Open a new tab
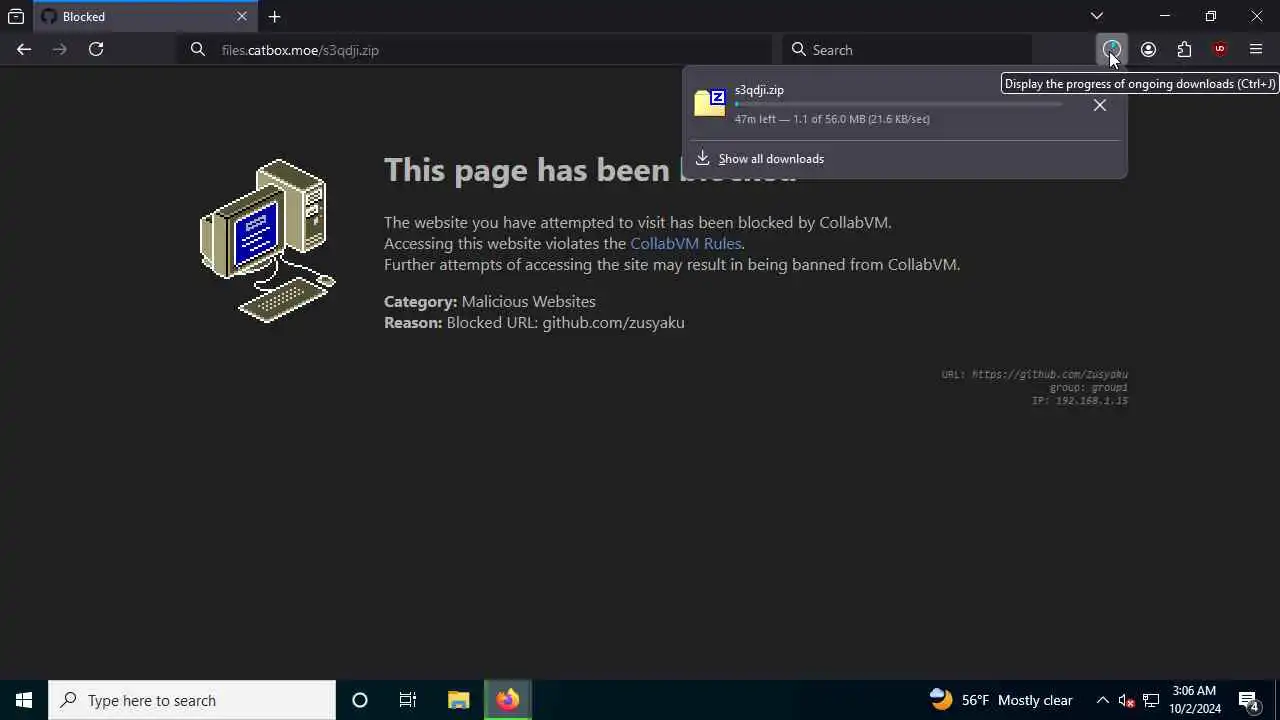The width and height of the screenshot is (1280, 720). pyautogui.click(x=274, y=16)
